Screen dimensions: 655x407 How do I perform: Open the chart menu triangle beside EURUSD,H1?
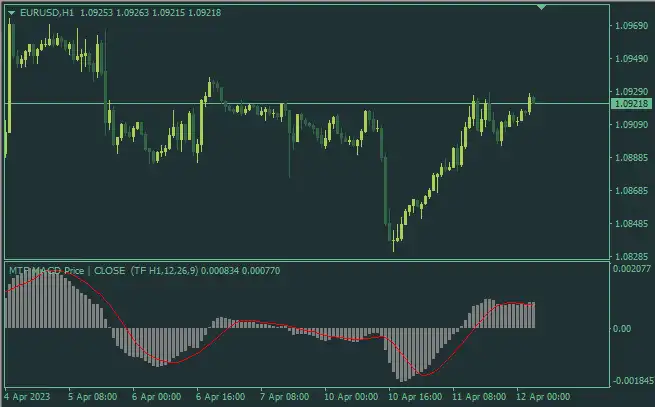(x=12, y=13)
